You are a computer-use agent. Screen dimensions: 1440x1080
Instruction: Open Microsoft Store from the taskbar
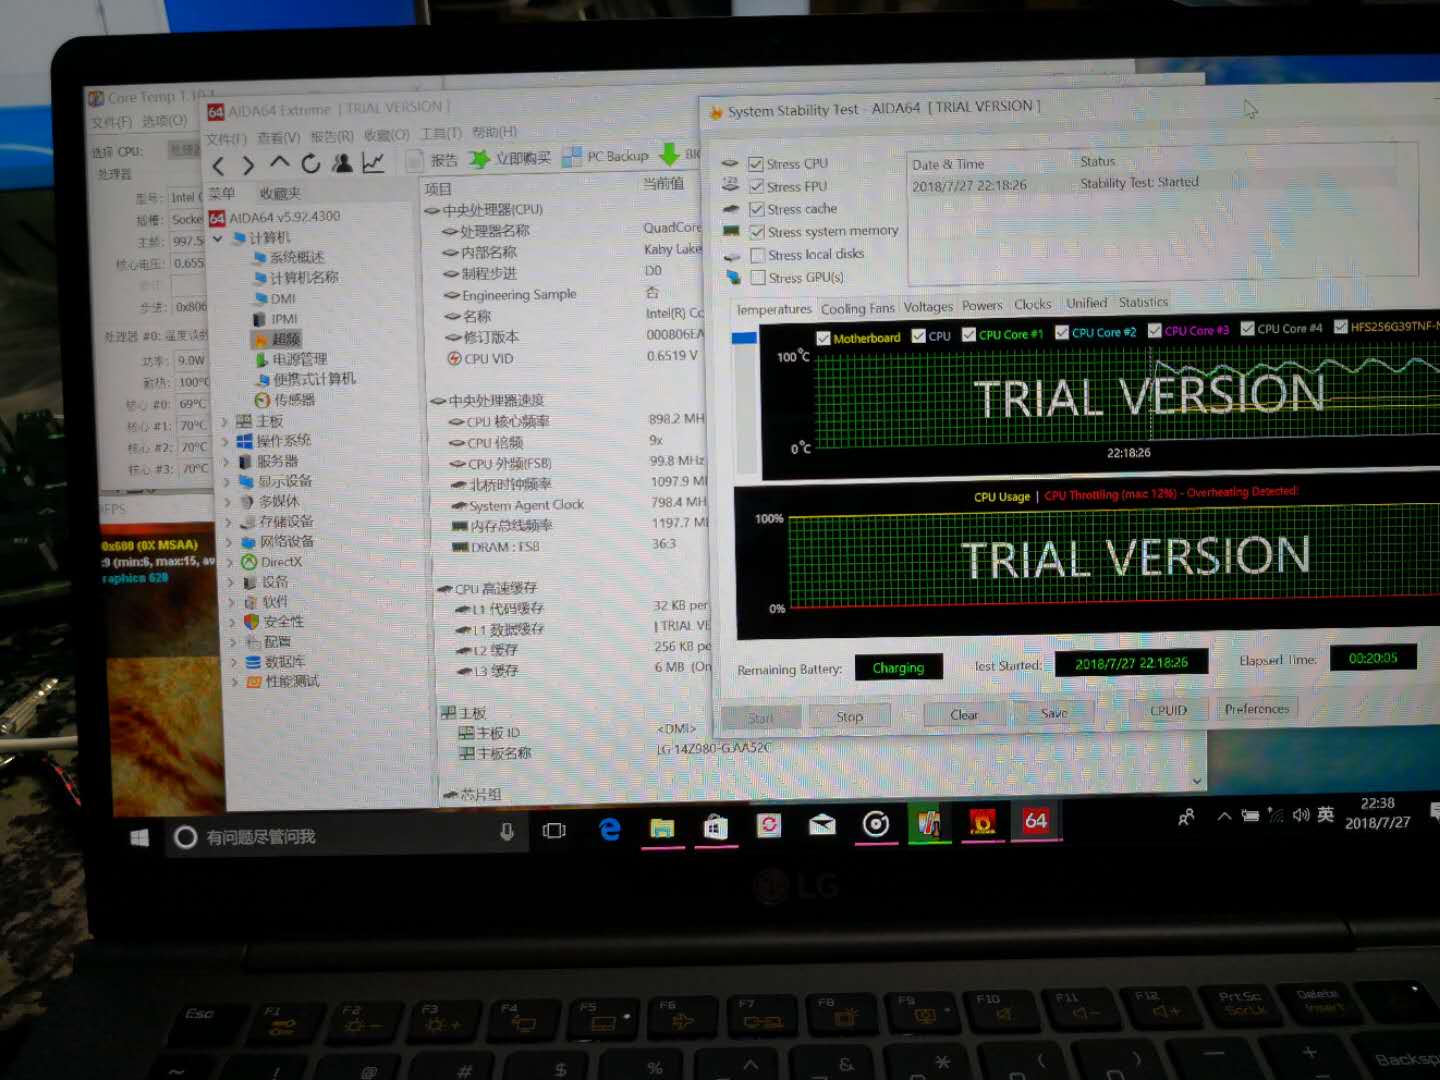(x=715, y=826)
